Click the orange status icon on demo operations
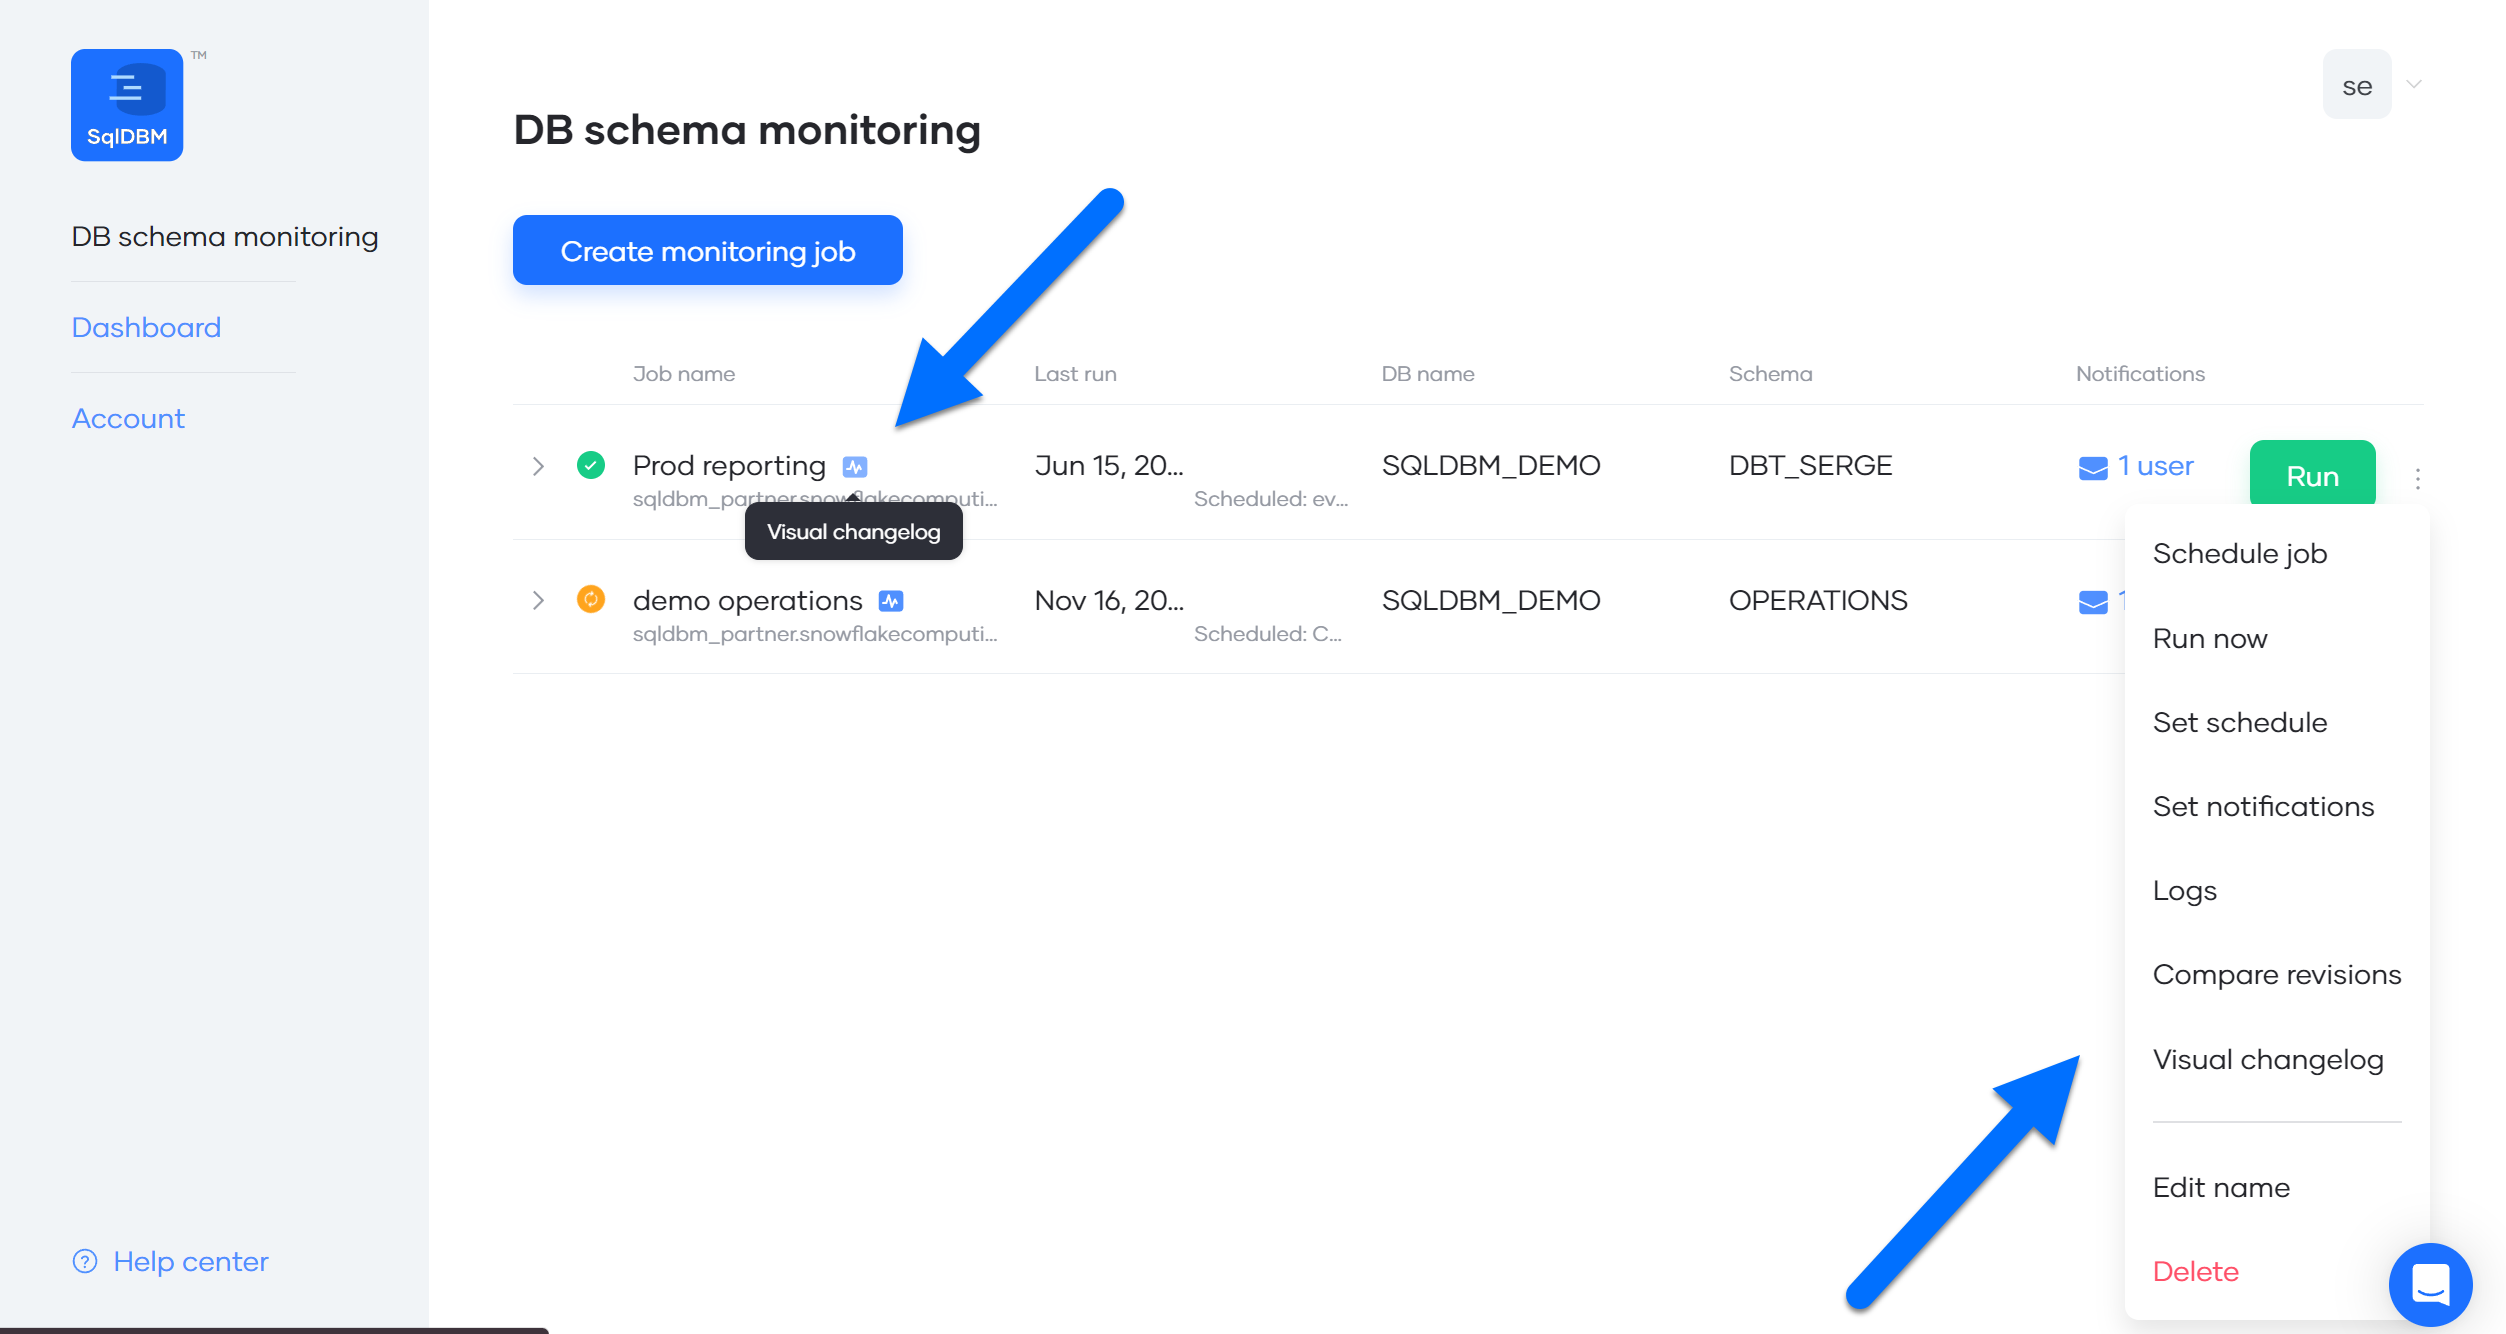This screenshot has width=2506, height=1334. click(590, 599)
